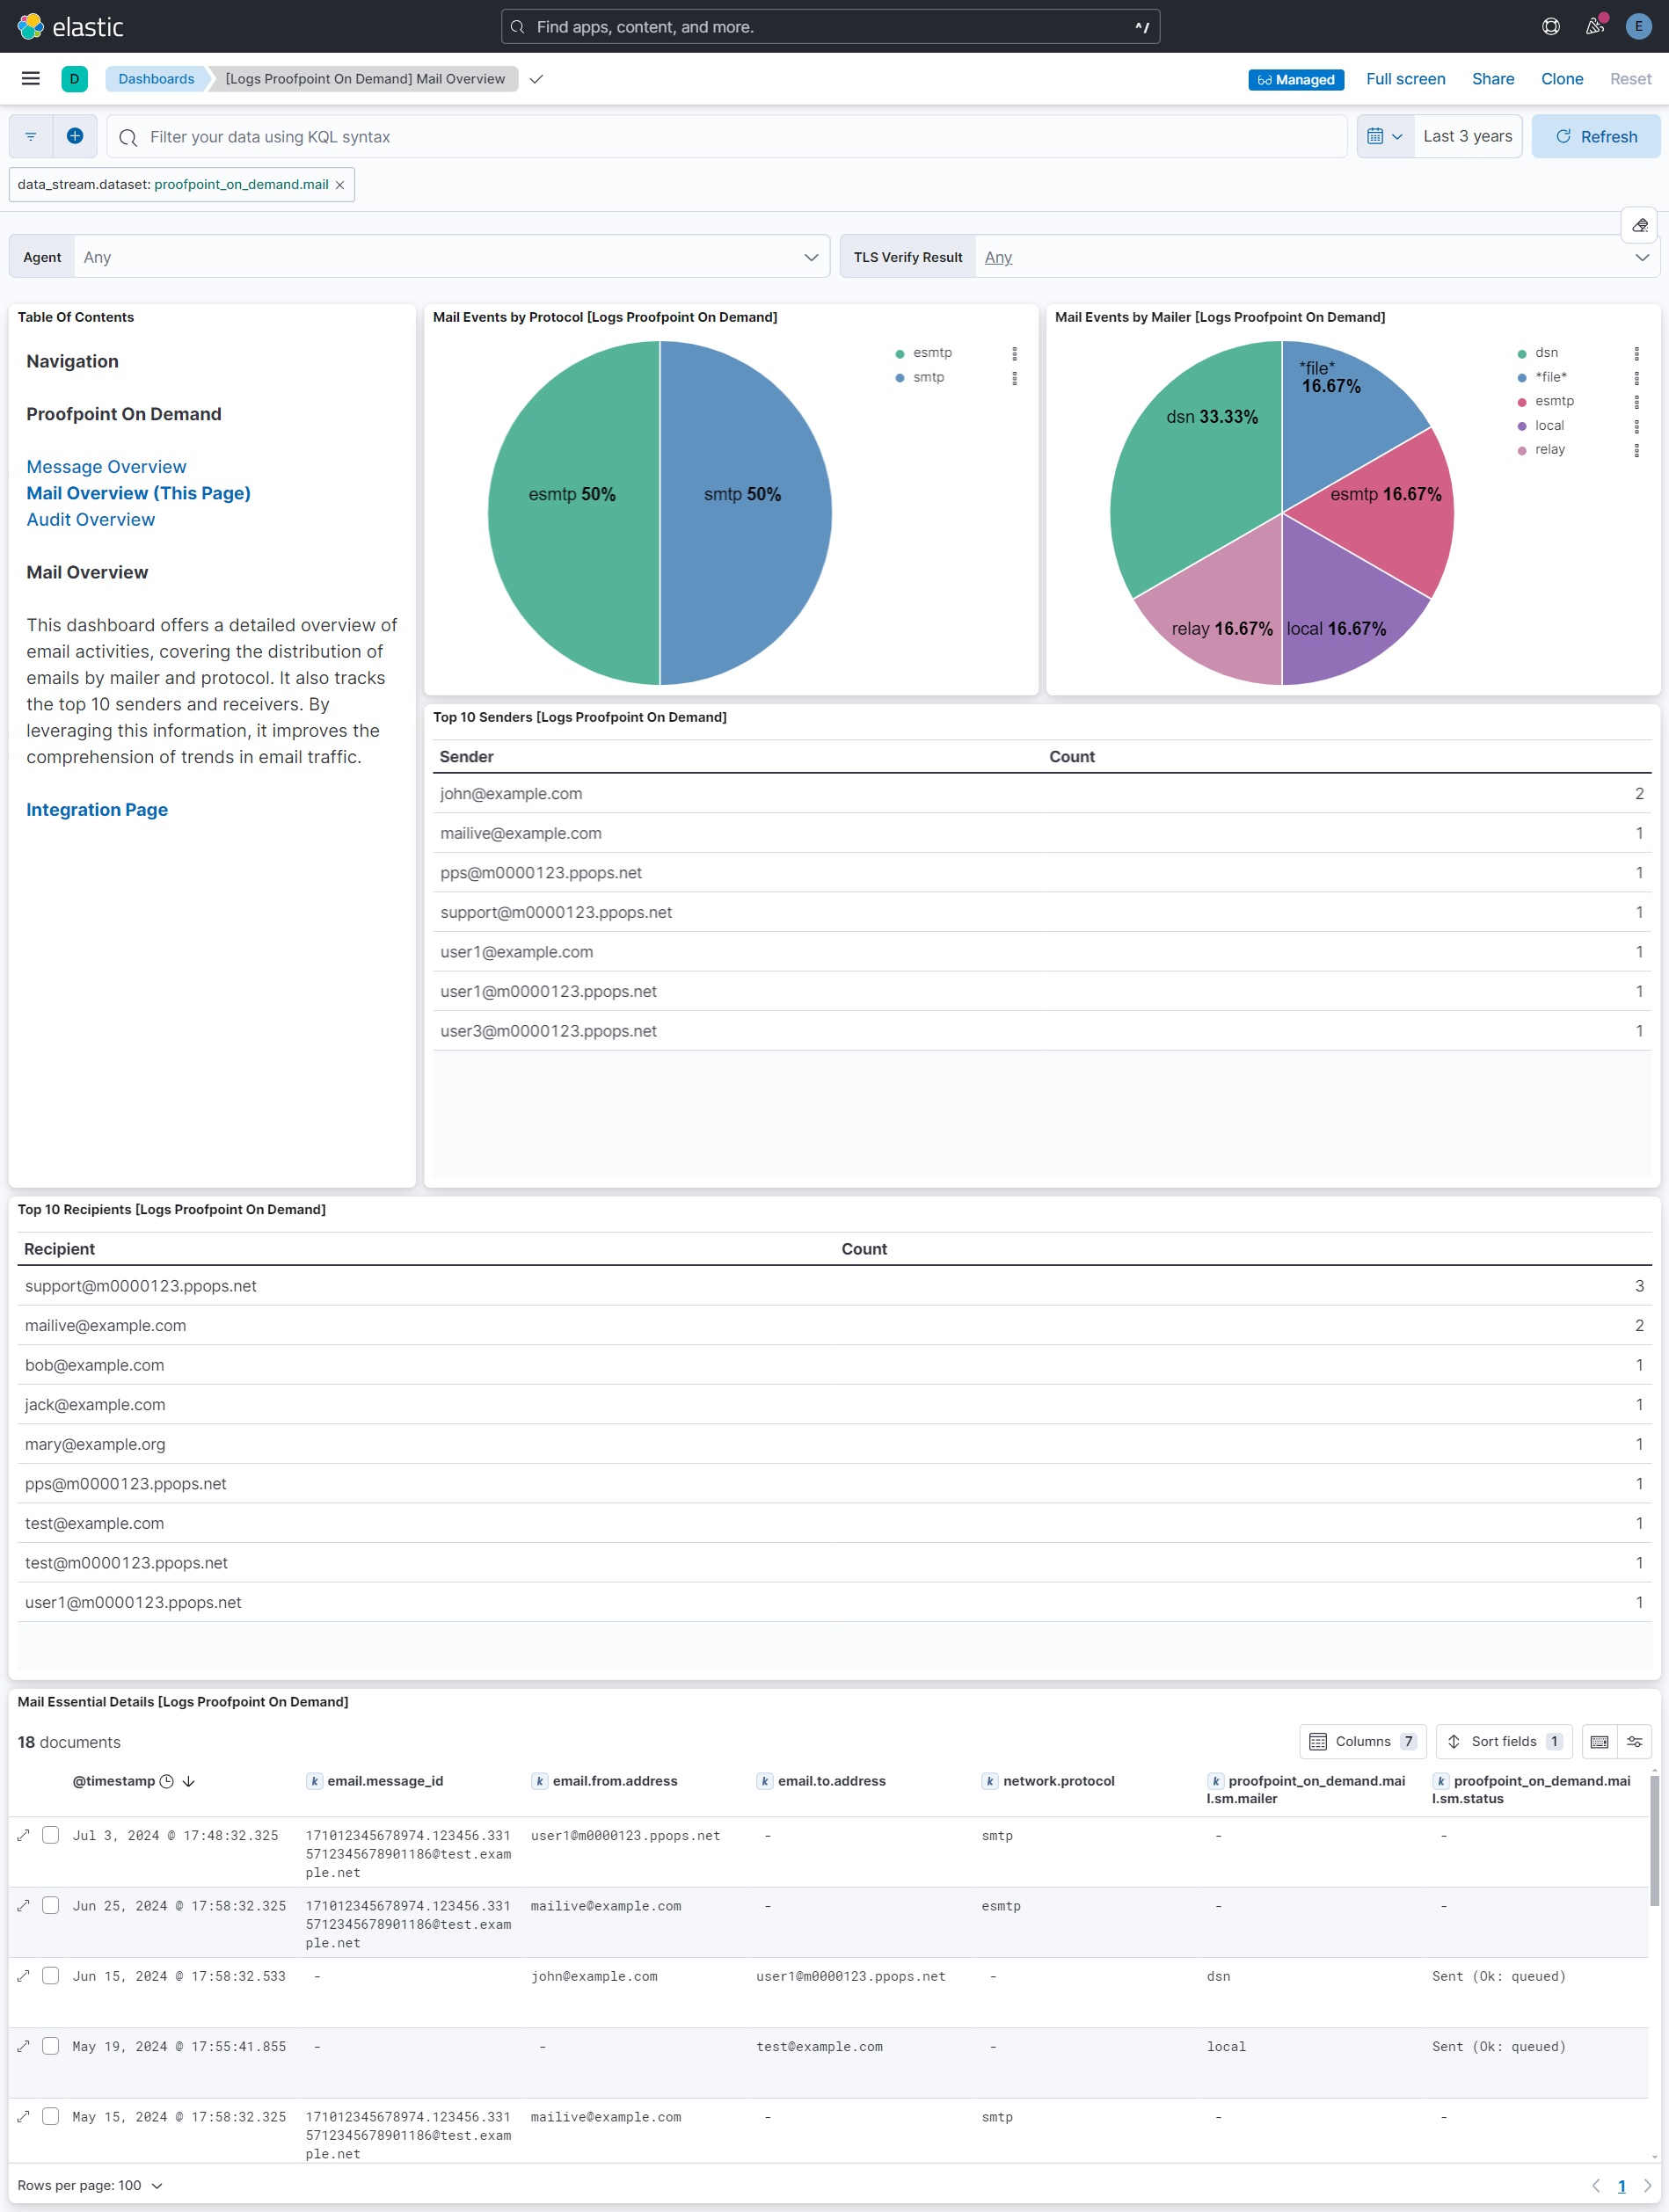Open esmtp mailer legend options
Viewport: 1669px width, 2212px height.
pyautogui.click(x=1636, y=402)
